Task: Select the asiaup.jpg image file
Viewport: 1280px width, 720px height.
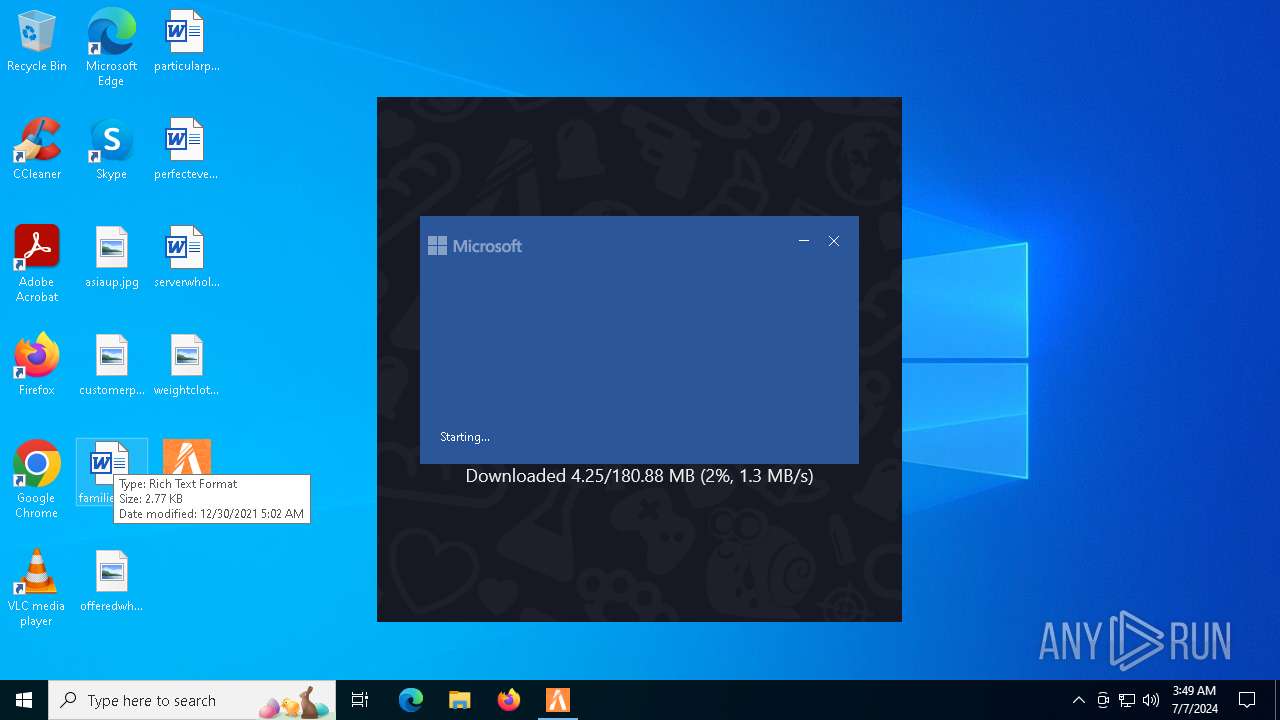Action: 111,257
